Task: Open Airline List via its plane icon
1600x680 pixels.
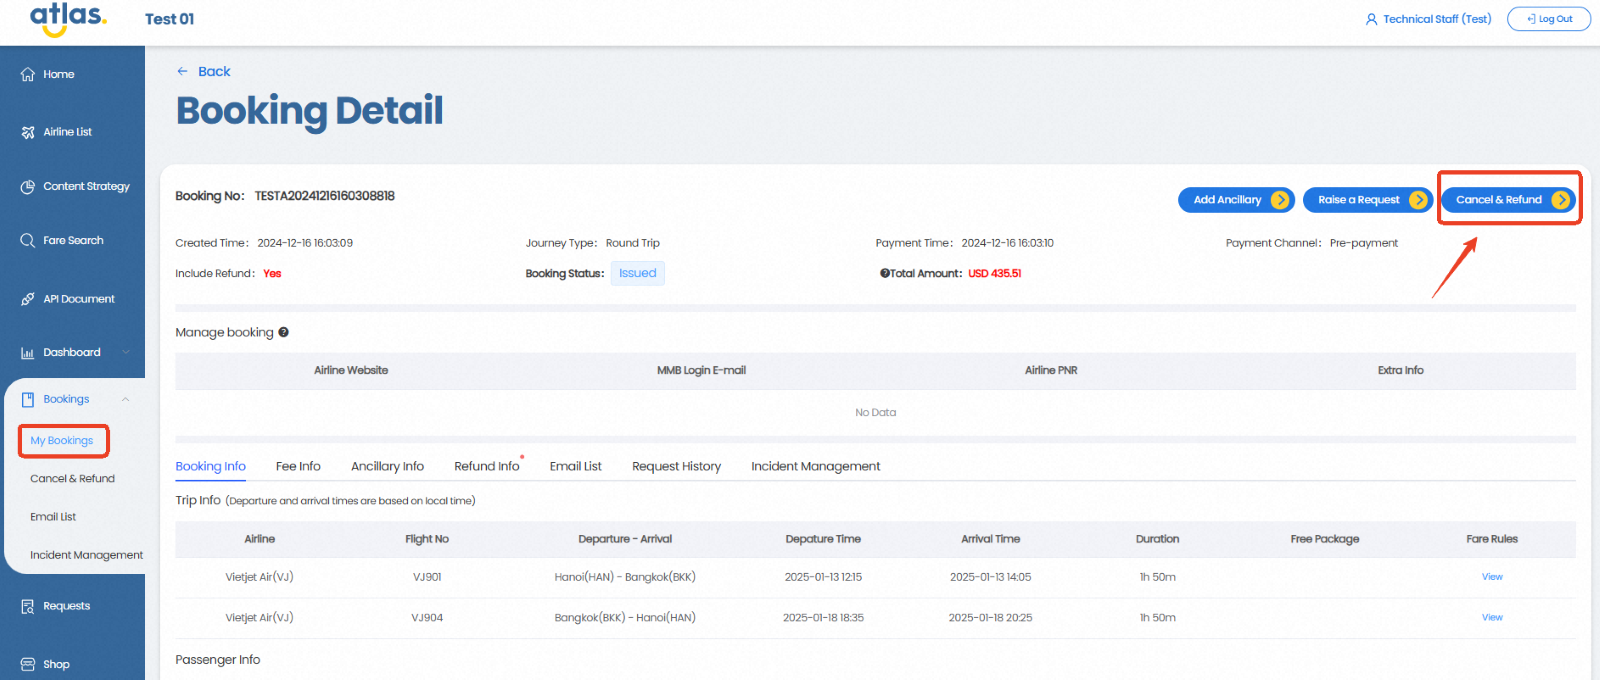Action: (x=28, y=132)
